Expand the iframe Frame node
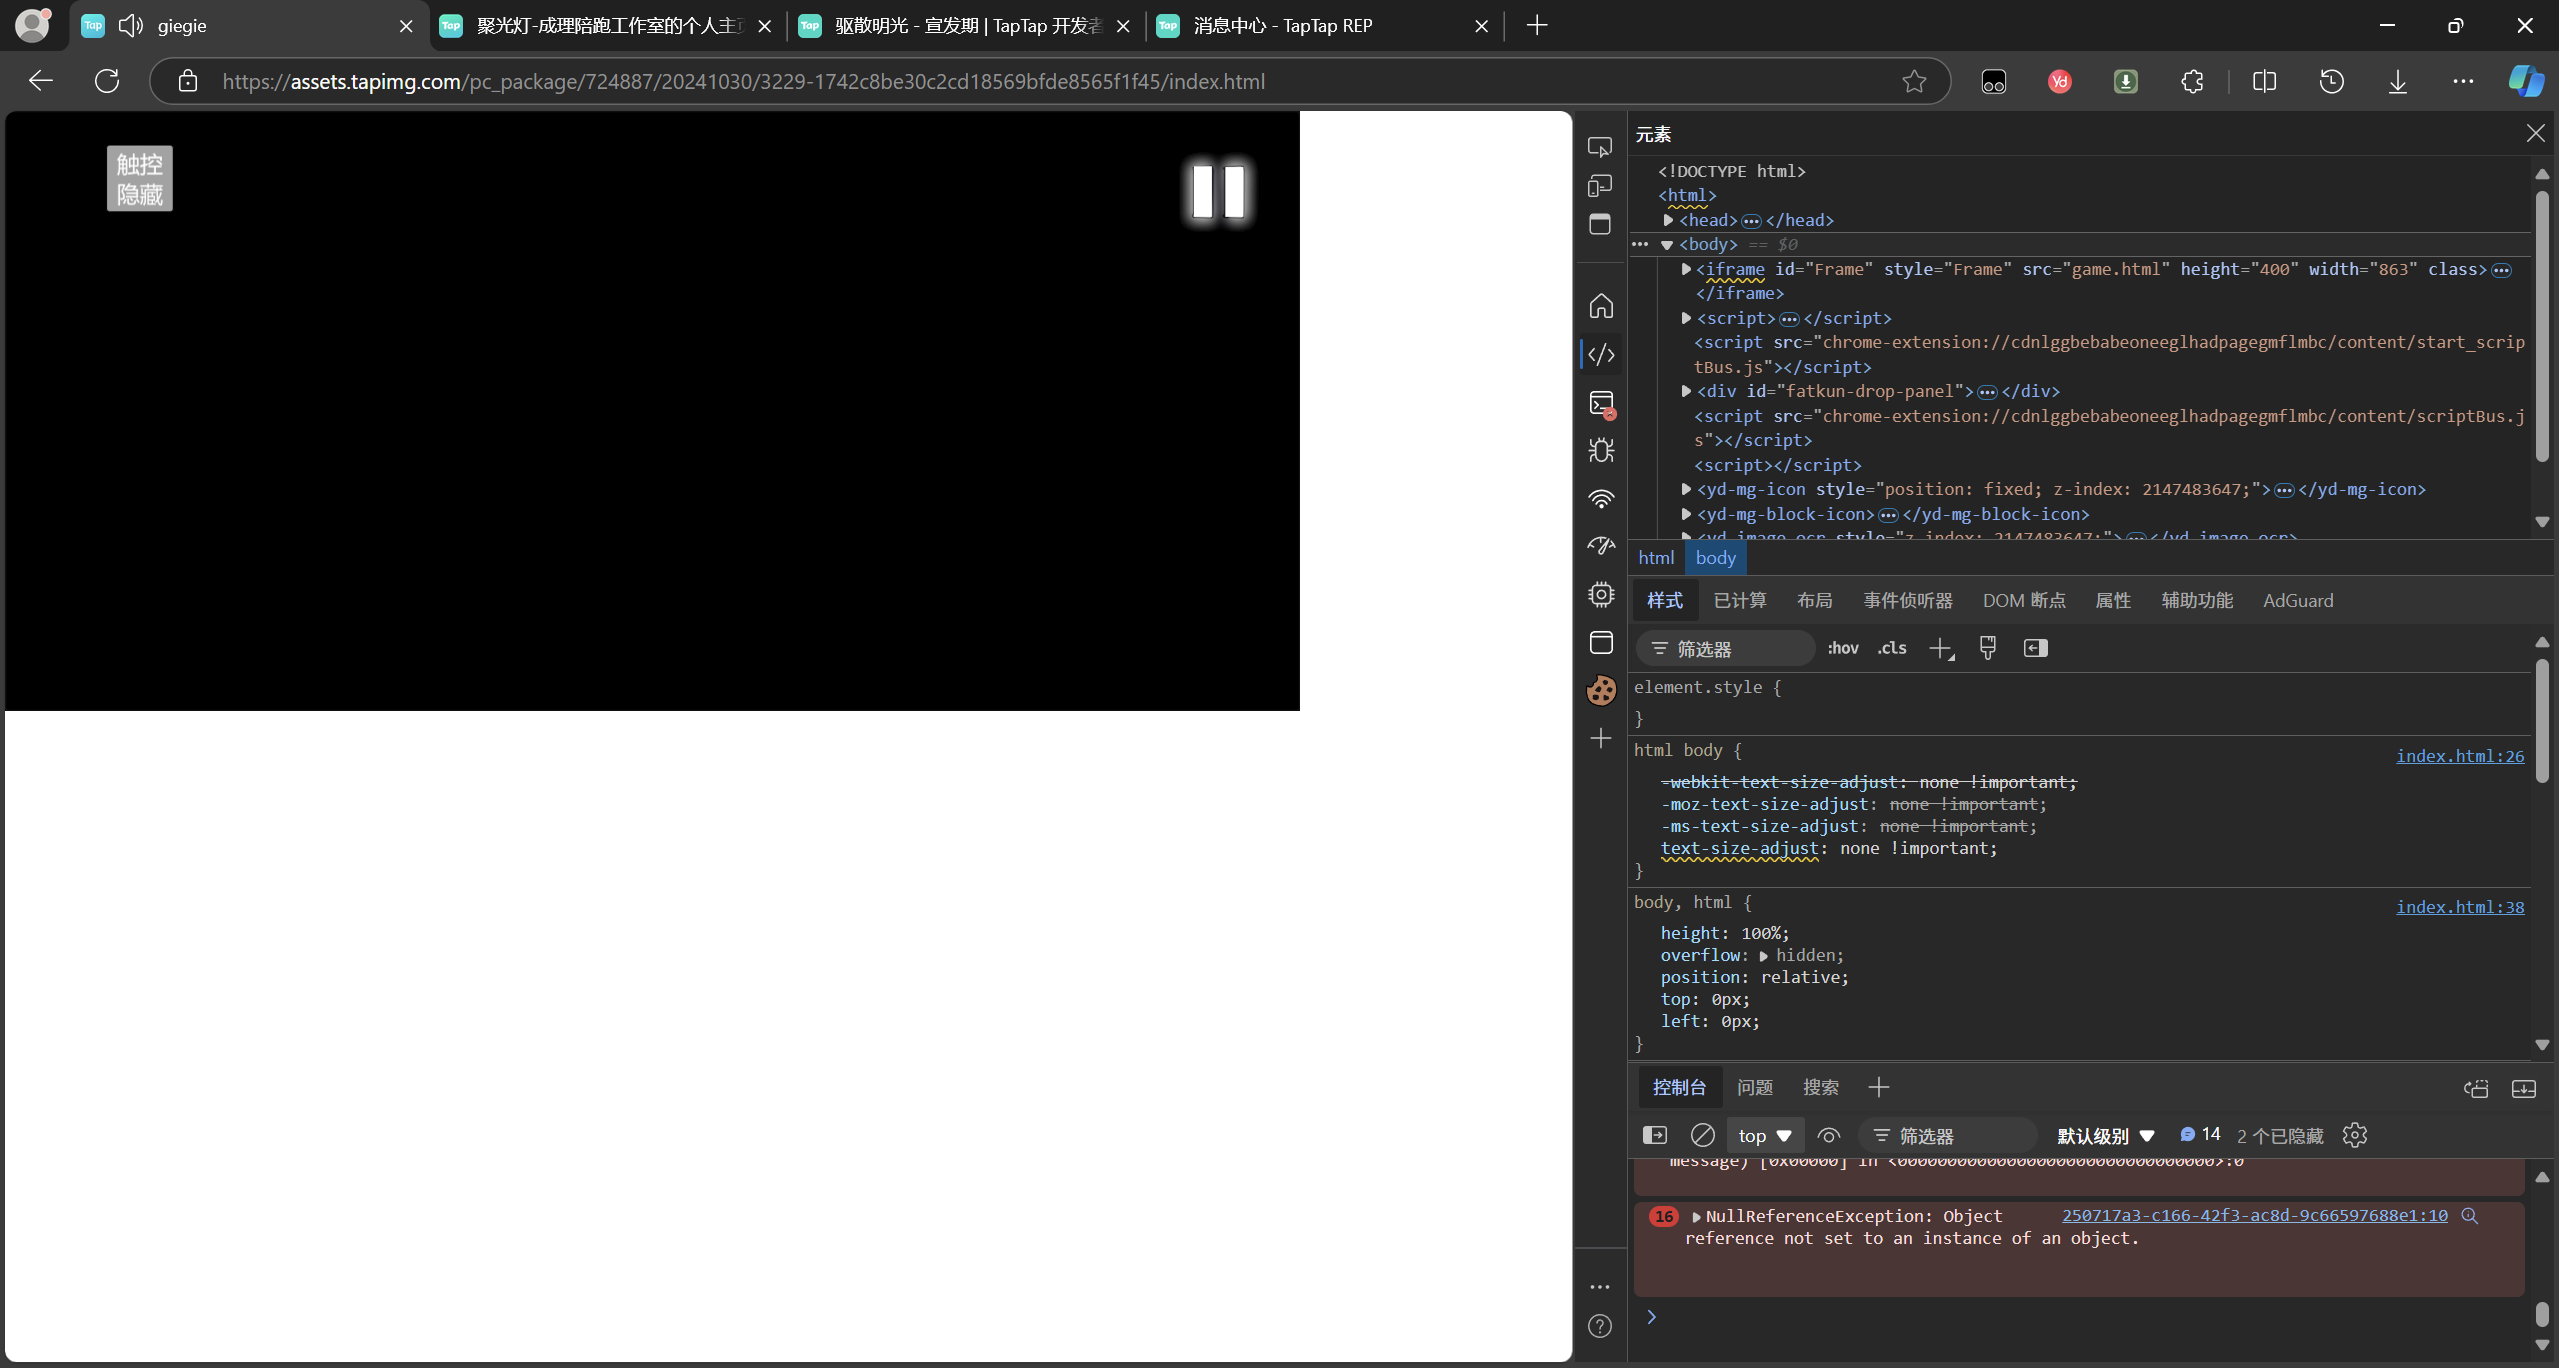This screenshot has width=2560, height=1368. [1686, 269]
